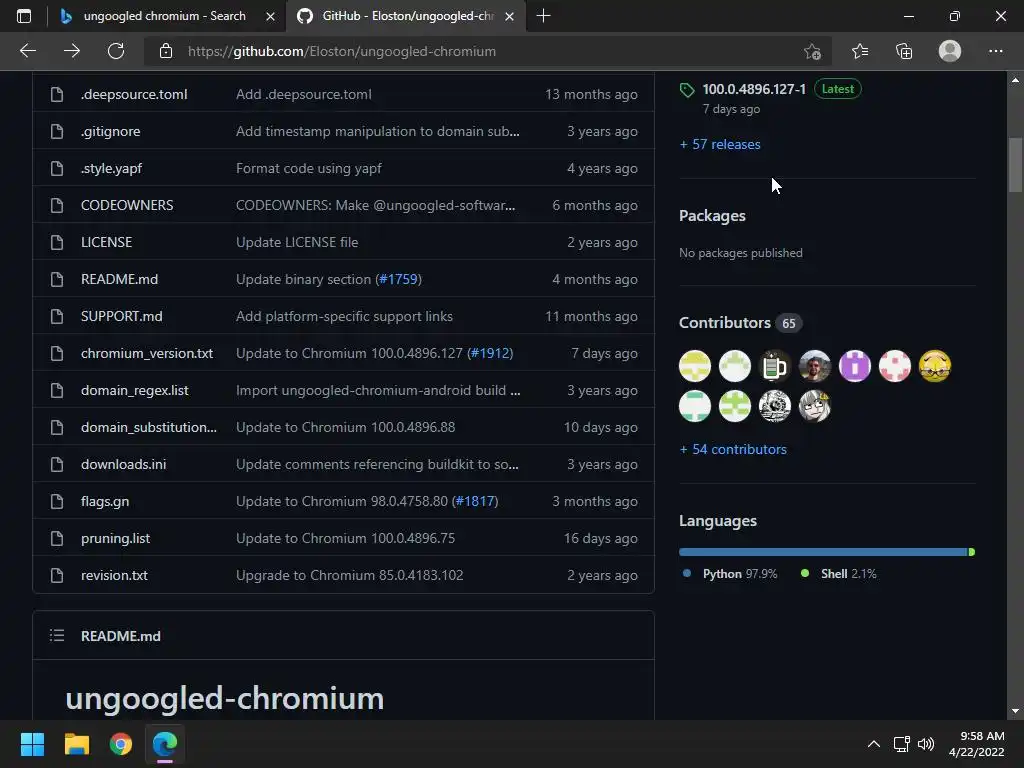The width and height of the screenshot is (1024, 768).
Task: Open File Explorer from taskbar
Action: (x=76, y=744)
